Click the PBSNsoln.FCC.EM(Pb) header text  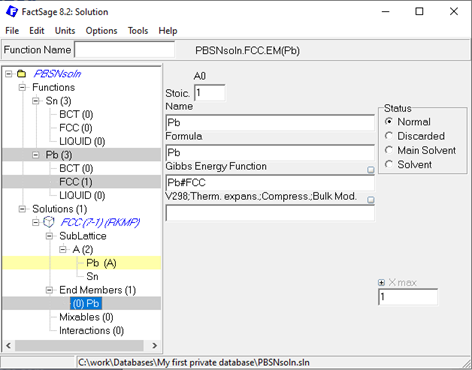click(247, 51)
